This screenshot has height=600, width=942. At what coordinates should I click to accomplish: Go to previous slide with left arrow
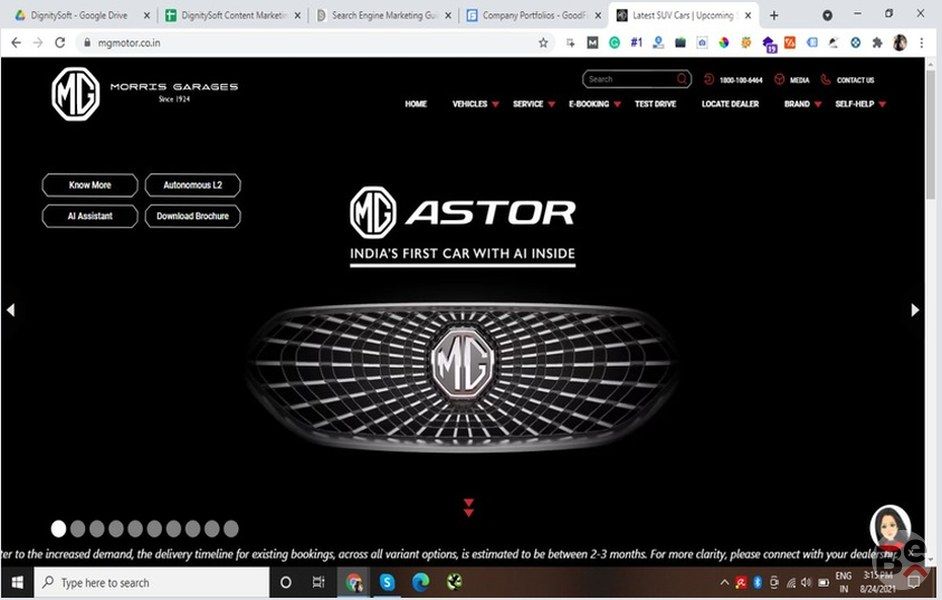pos(11,310)
